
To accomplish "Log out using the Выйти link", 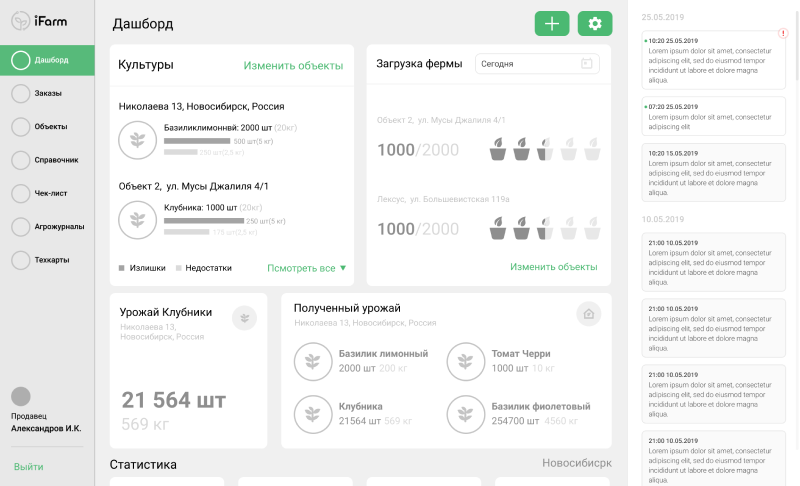I will [28, 467].
